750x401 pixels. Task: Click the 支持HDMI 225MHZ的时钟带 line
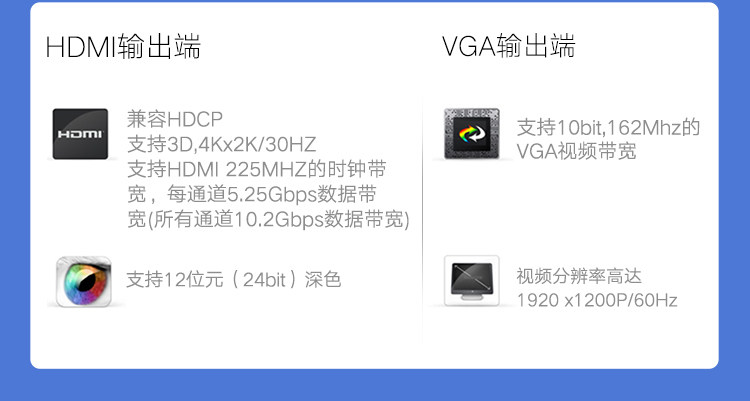coord(256,169)
